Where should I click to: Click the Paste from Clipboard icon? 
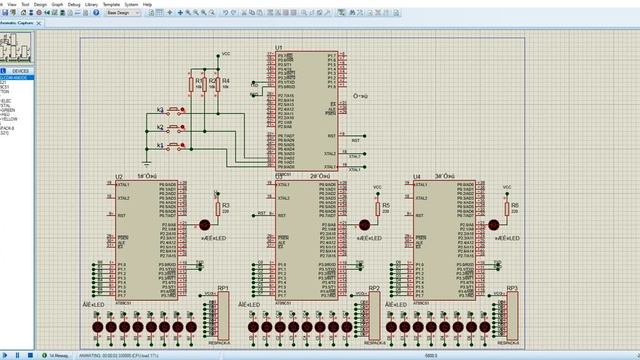point(260,13)
